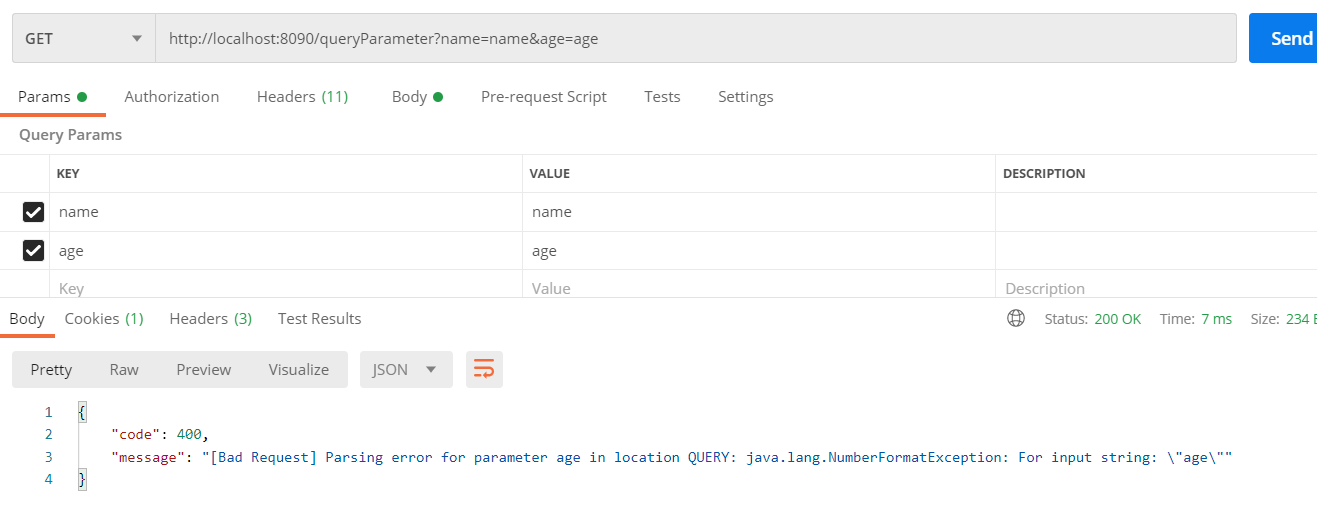Image resolution: width=1317 pixels, height=515 pixels.
Task: Click the wrap lines icon in response toolbar
Action: point(484,369)
